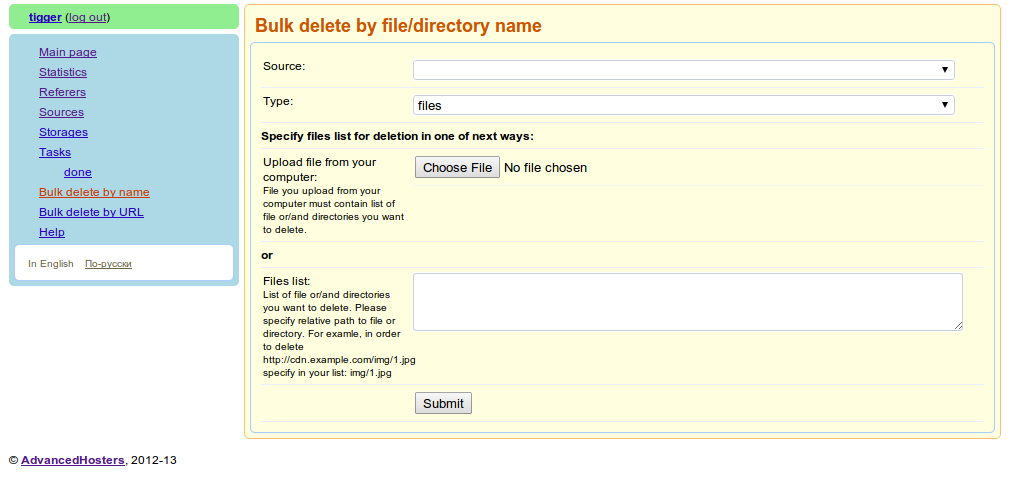Log out of the account
The height and width of the screenshot is (488, 1009).
pyautogui.click(x=88, y=17)
